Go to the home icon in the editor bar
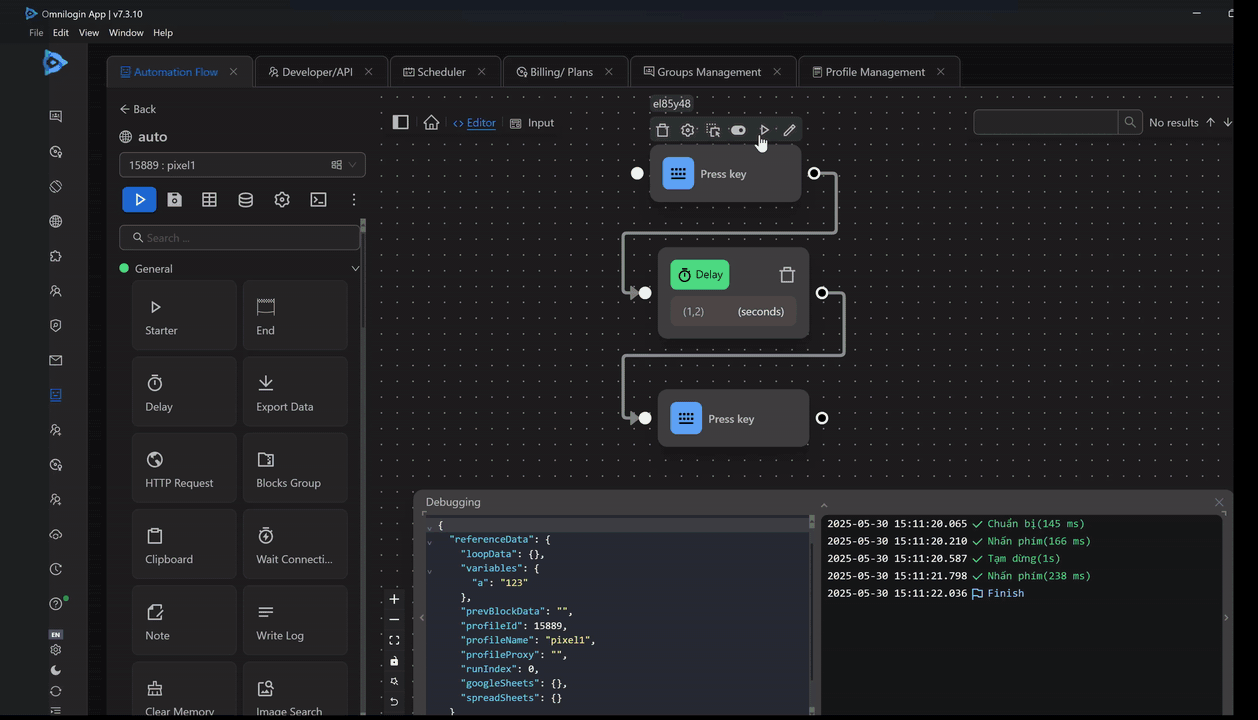Image resolution: width=1258 pixels, height=720 pixels. (431, 123)
